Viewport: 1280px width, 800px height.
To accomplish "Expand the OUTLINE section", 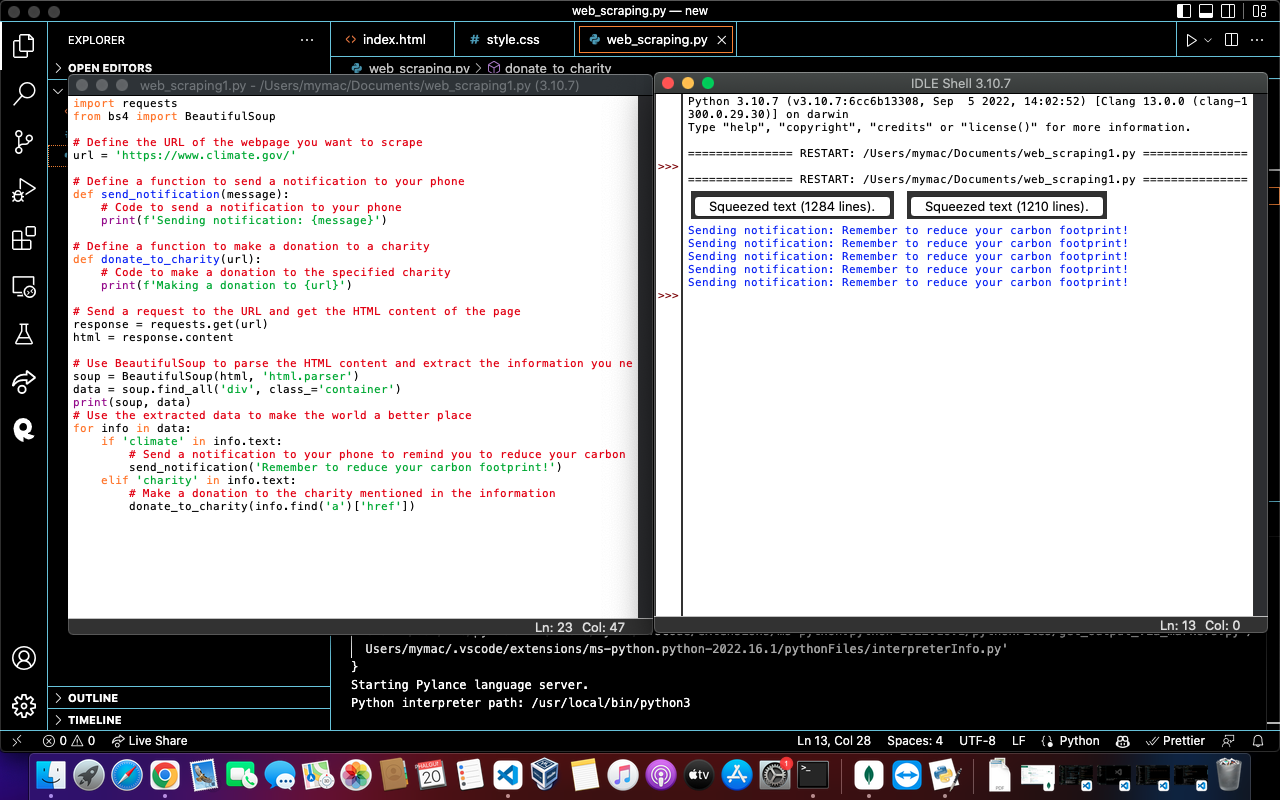I will [x=189, y=698].
